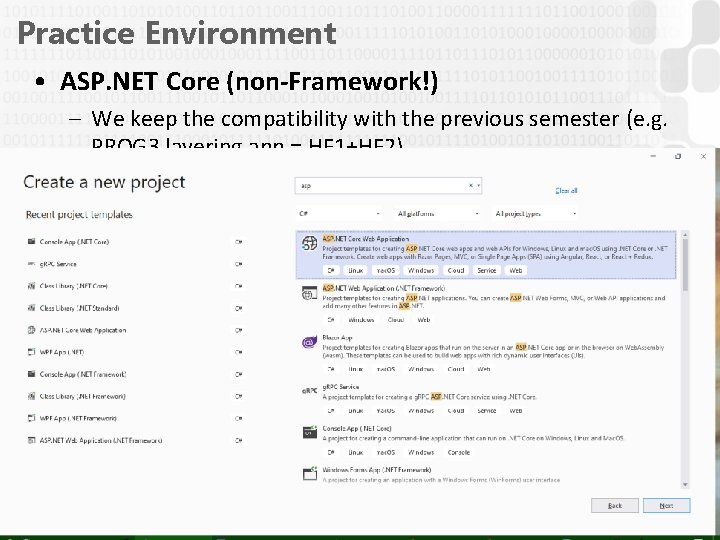Open recent Console App (.NET Core) template

click(74, 242)
